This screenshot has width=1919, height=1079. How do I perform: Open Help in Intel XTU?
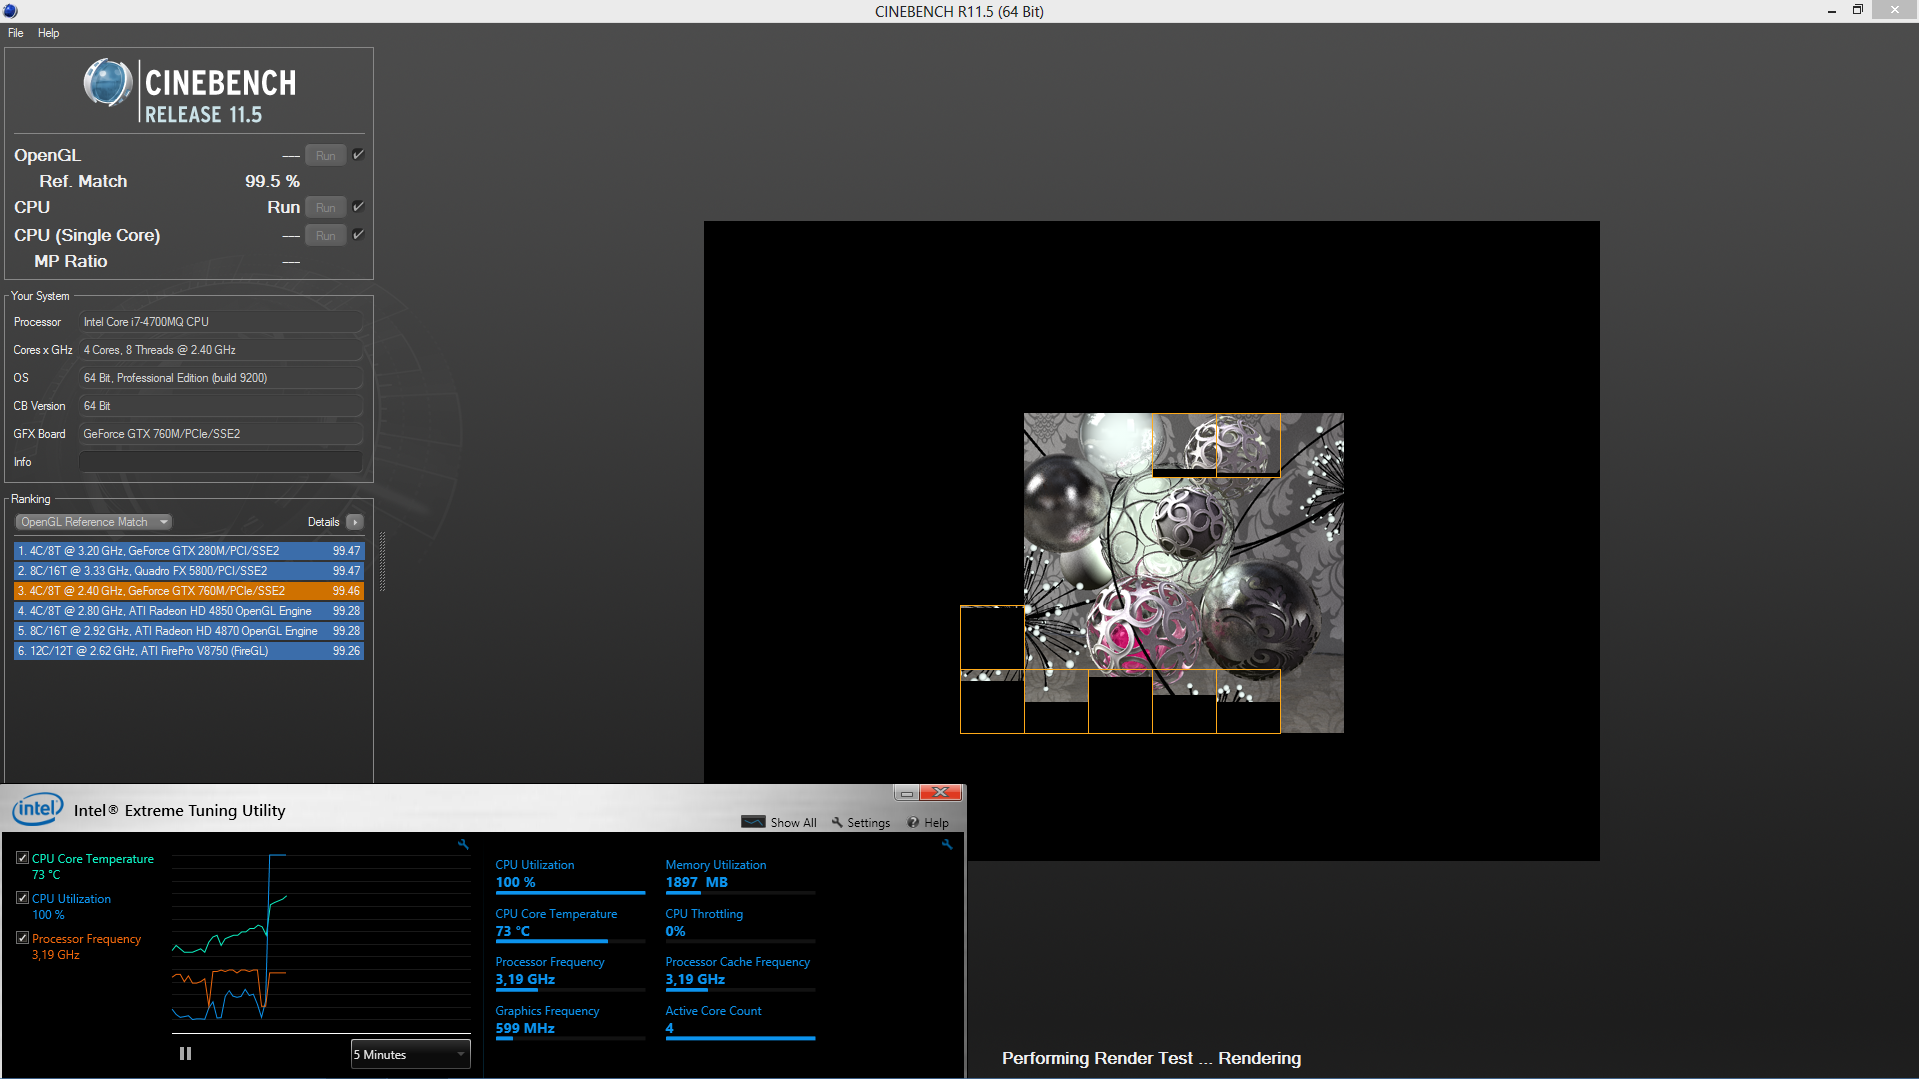click(x=936, y=823)
